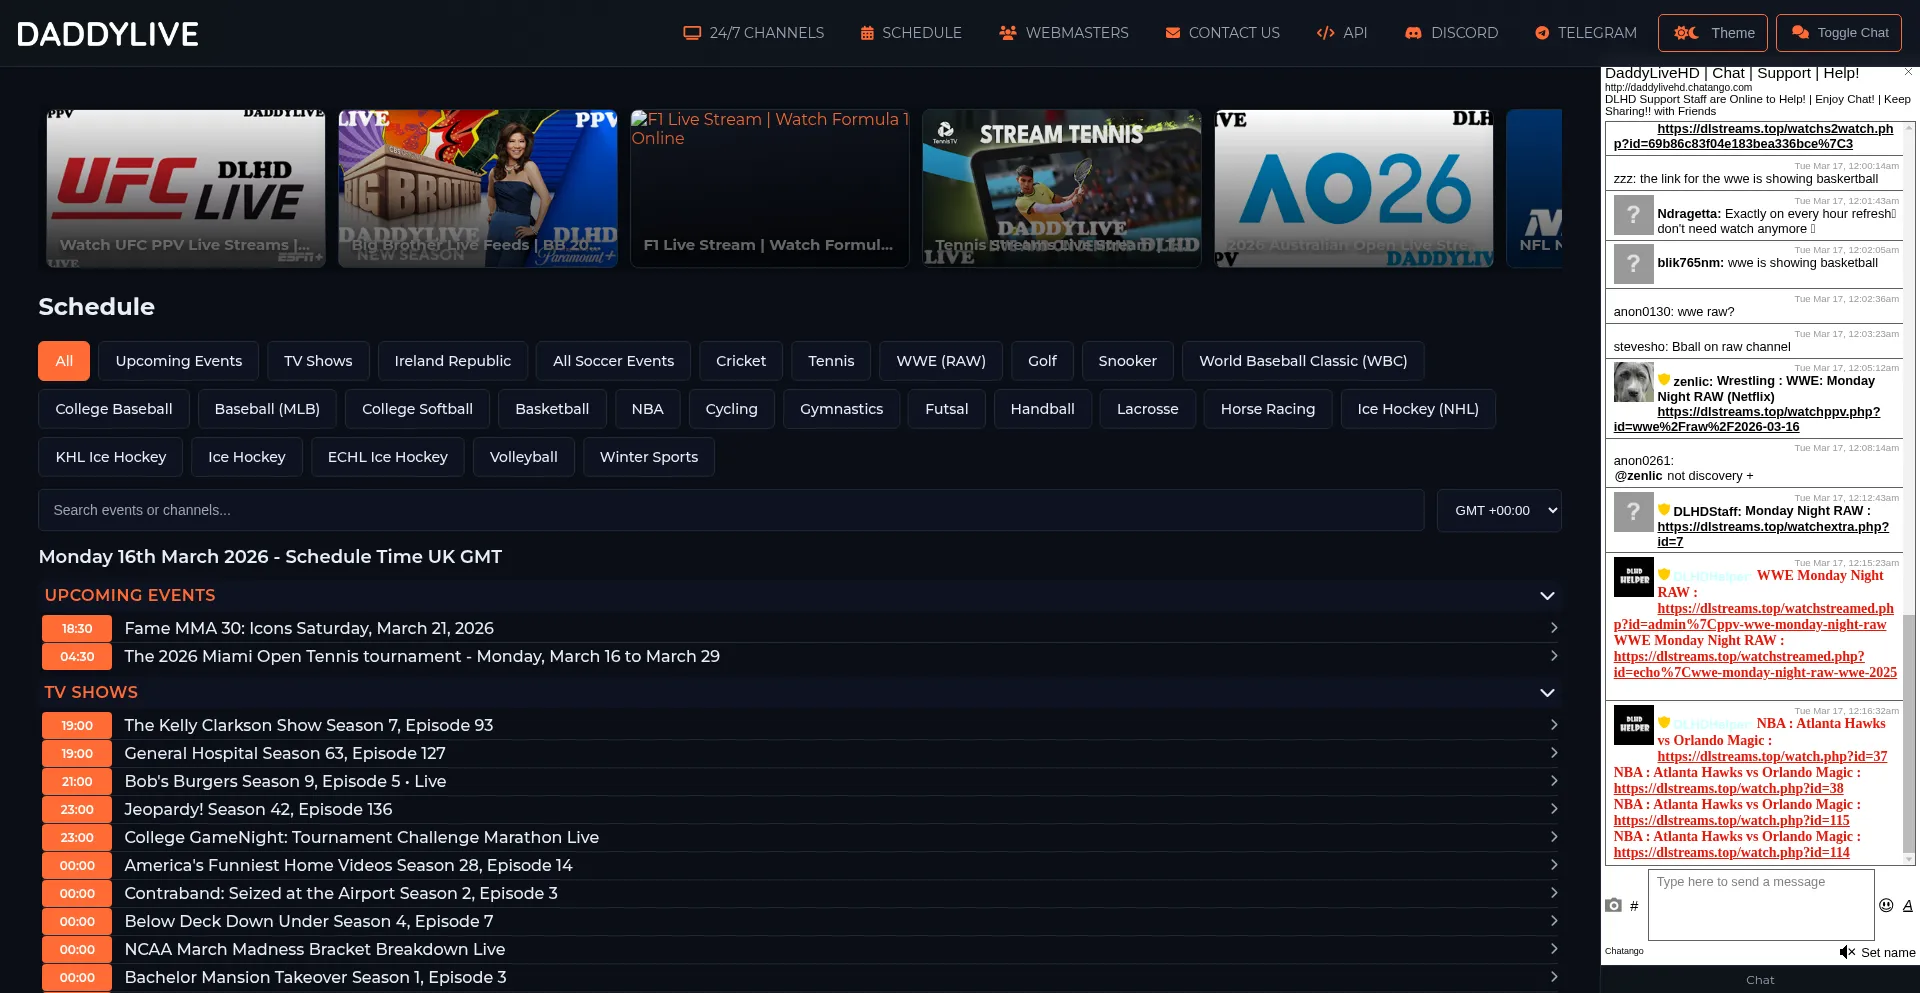Open Big Brother Live Feeds card

[478, 188]
